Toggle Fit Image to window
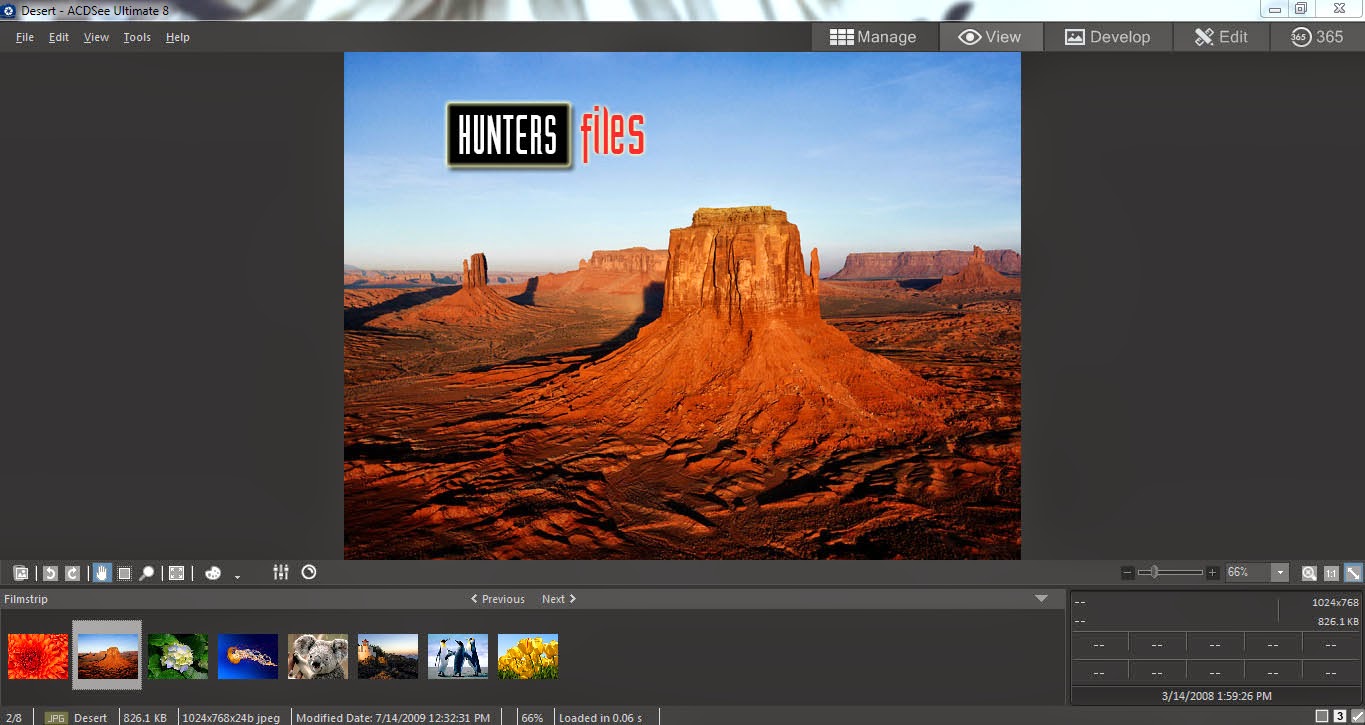Screen dimensions: 1365x725 pyautogui.click(x=1353, y=573)
